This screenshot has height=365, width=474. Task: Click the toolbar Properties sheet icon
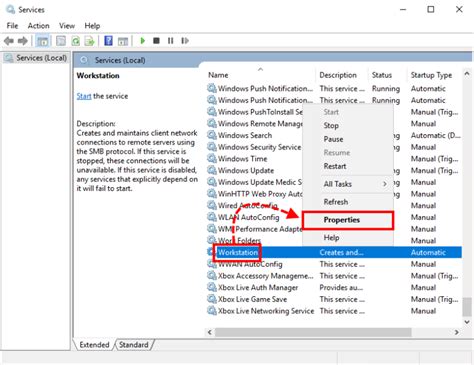pos(61,41)
